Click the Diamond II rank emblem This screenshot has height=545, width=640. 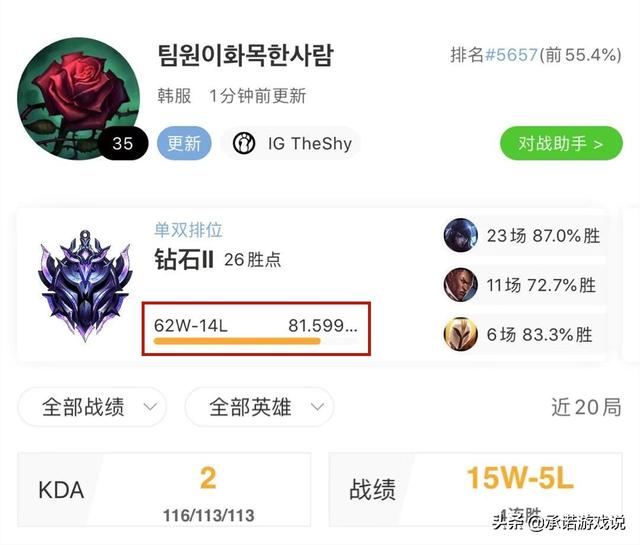(x=85, y=285)
